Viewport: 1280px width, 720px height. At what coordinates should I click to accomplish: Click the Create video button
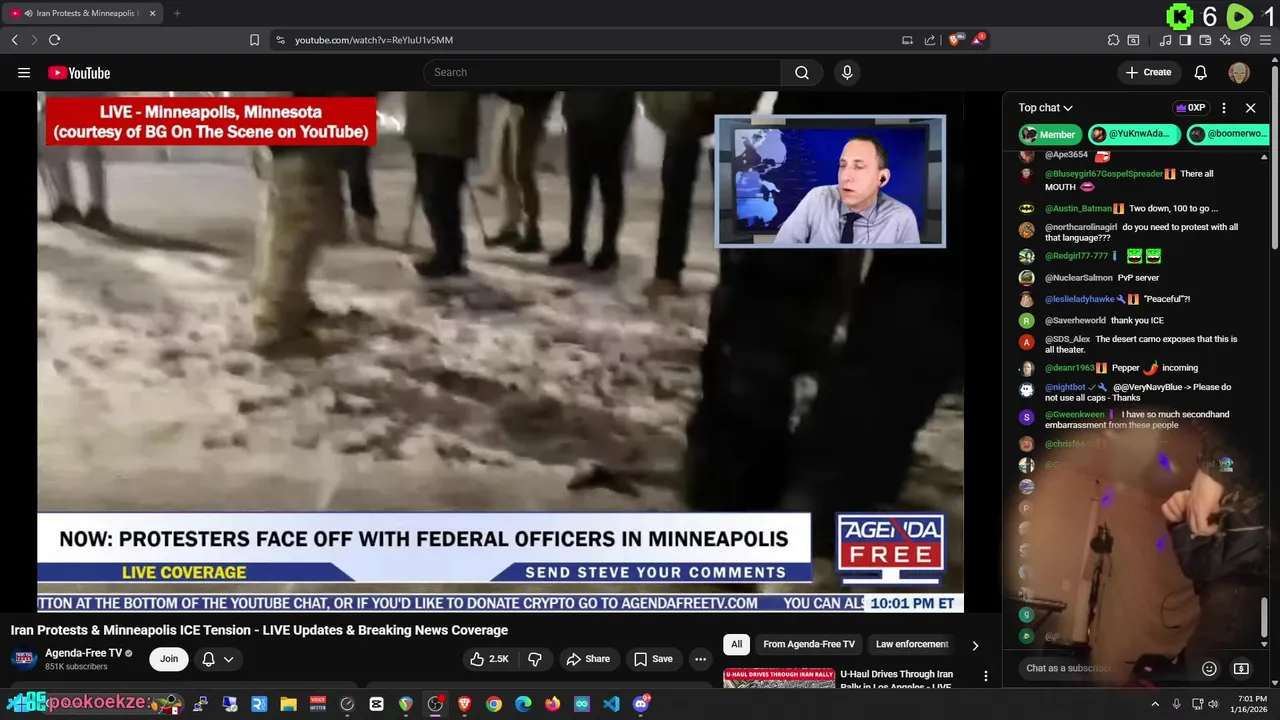coord(1148,72)
